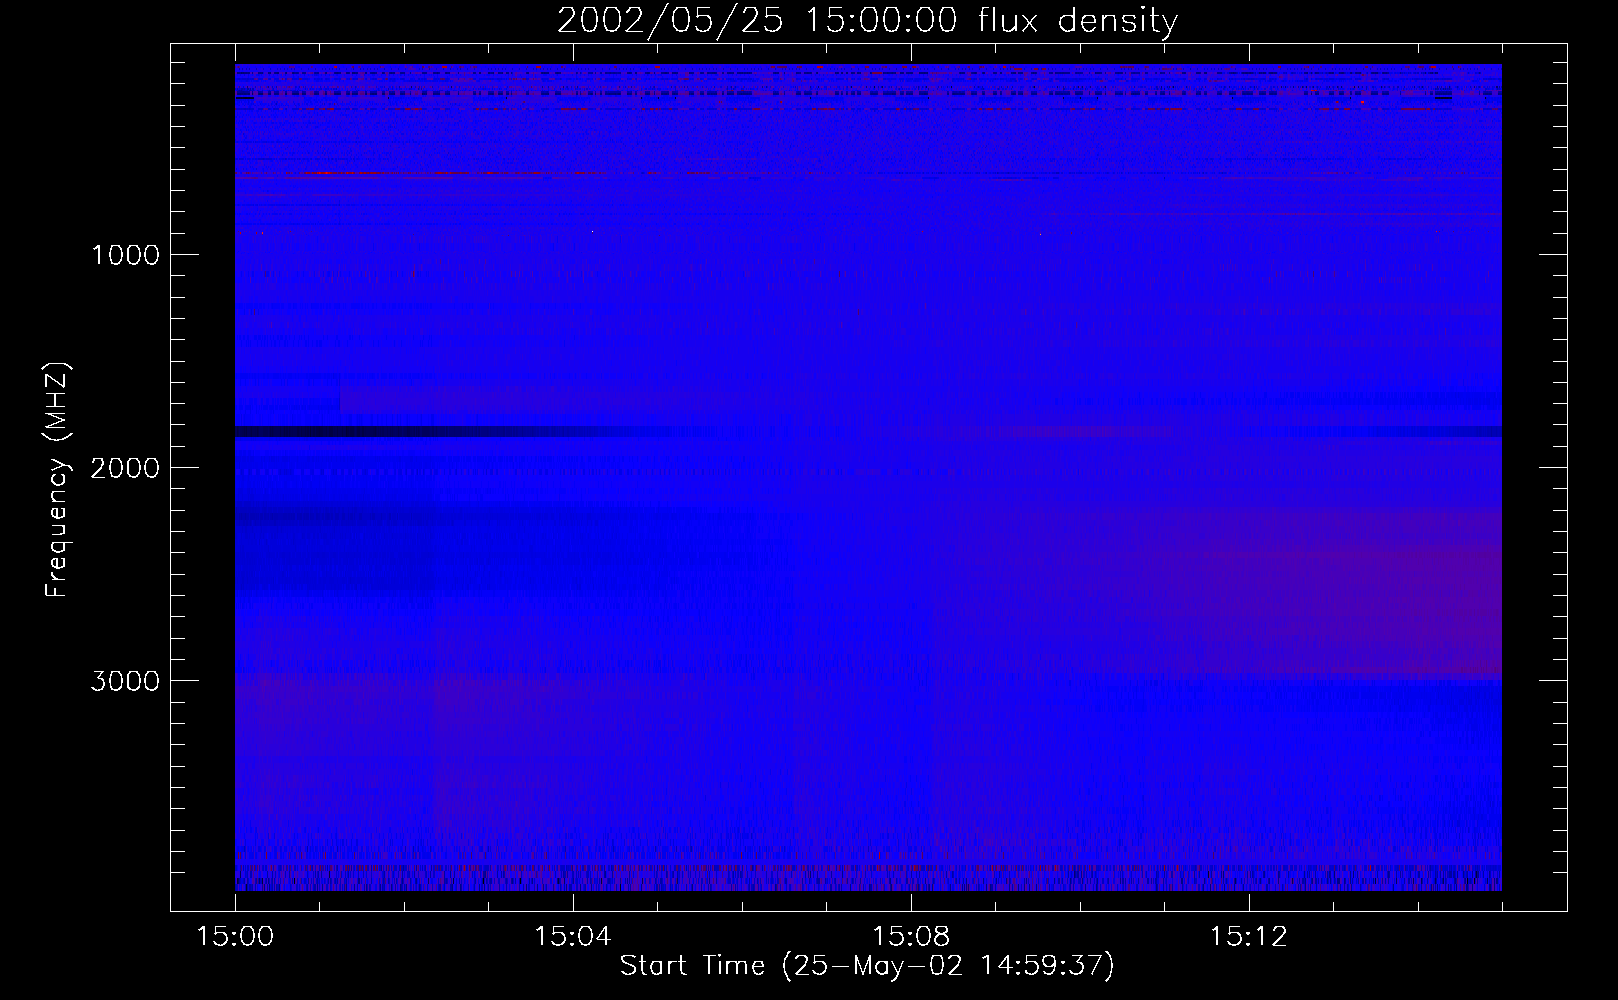Click the 2000 frequency tick label
Image resolution: width=1618 pixels, height=1000 pixels.
coord(125,468)
